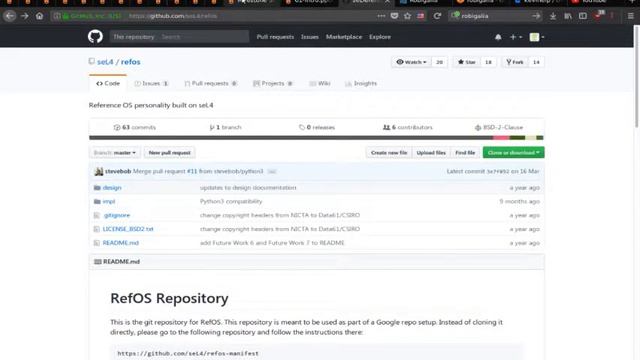Open the LICENSE_BSD2.txt file
Screen dimensions: 640x360
128,229
